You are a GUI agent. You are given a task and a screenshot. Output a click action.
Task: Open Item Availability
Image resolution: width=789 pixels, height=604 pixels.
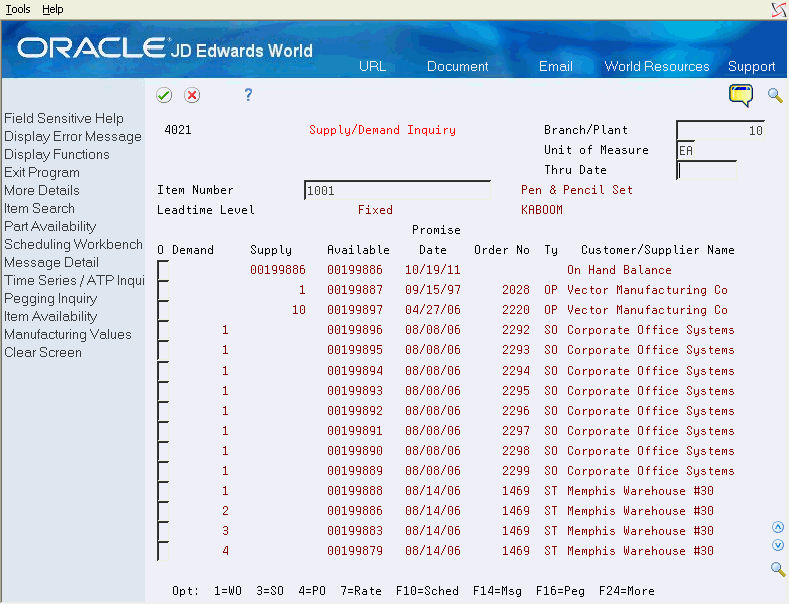pos(51,317)
